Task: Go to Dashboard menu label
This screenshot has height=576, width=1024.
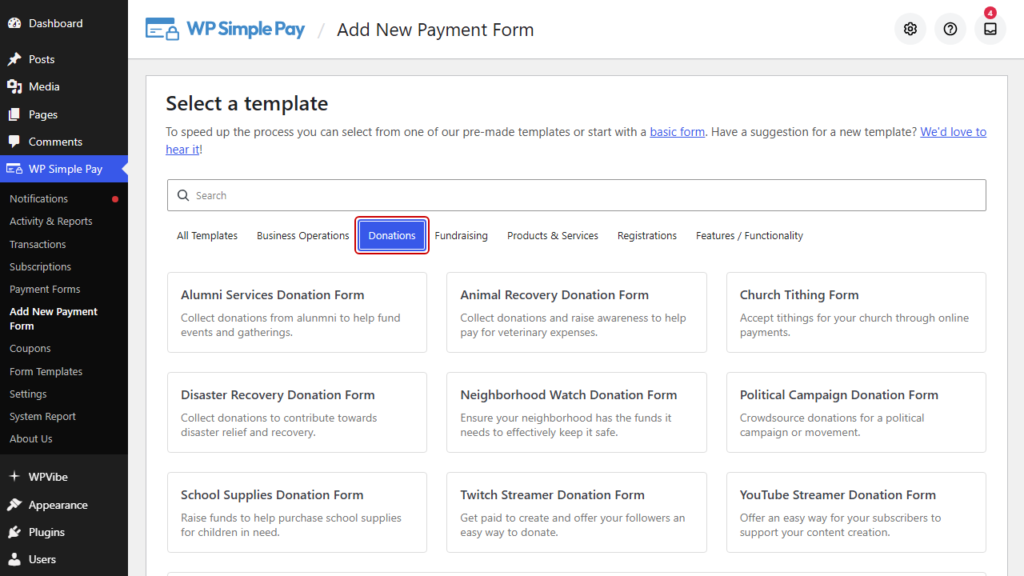Action: point(56,24)
